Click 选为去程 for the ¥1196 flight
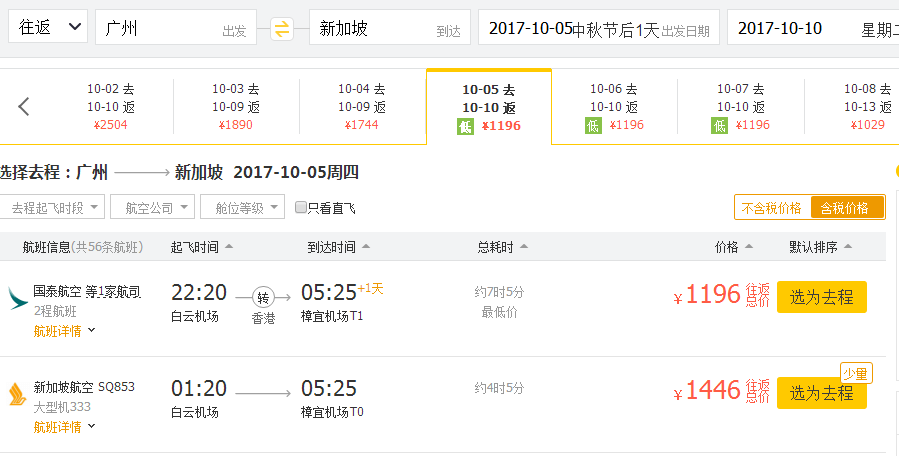 [822, 297]
